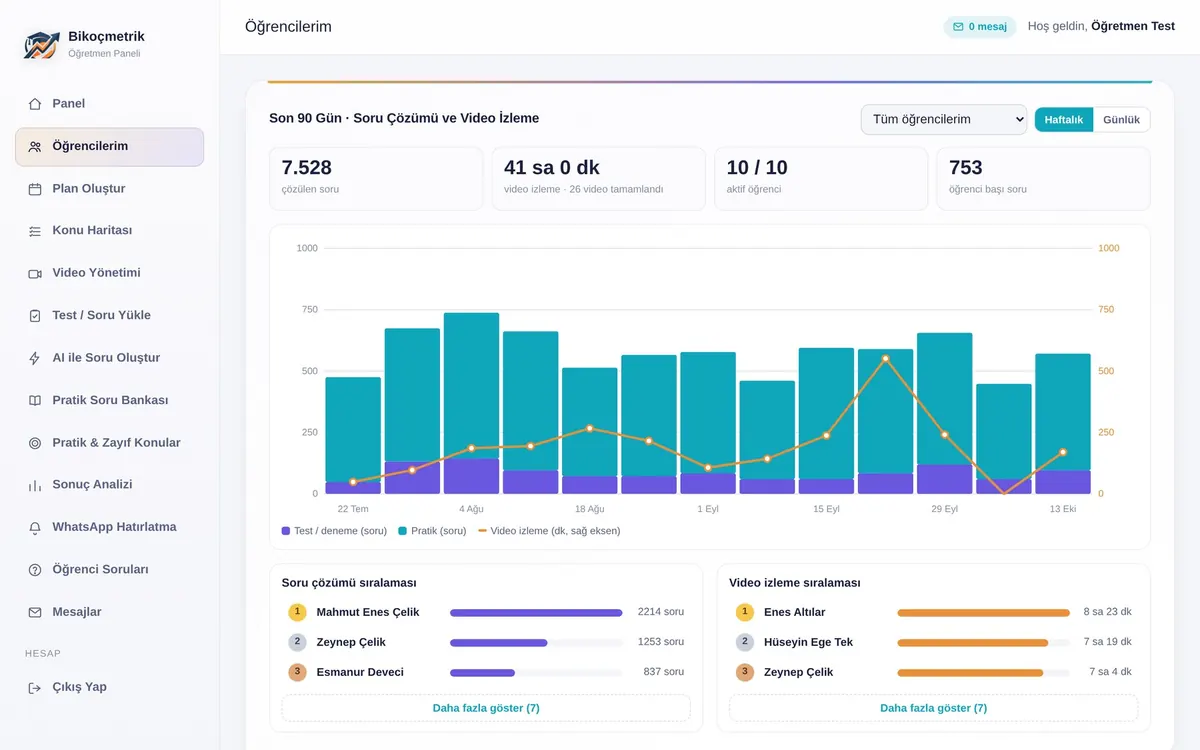Go to Sonuç Analizi in the sidebar
Image resolution: width=1200 pixels, height=750 pixels.
pos(110,485)
